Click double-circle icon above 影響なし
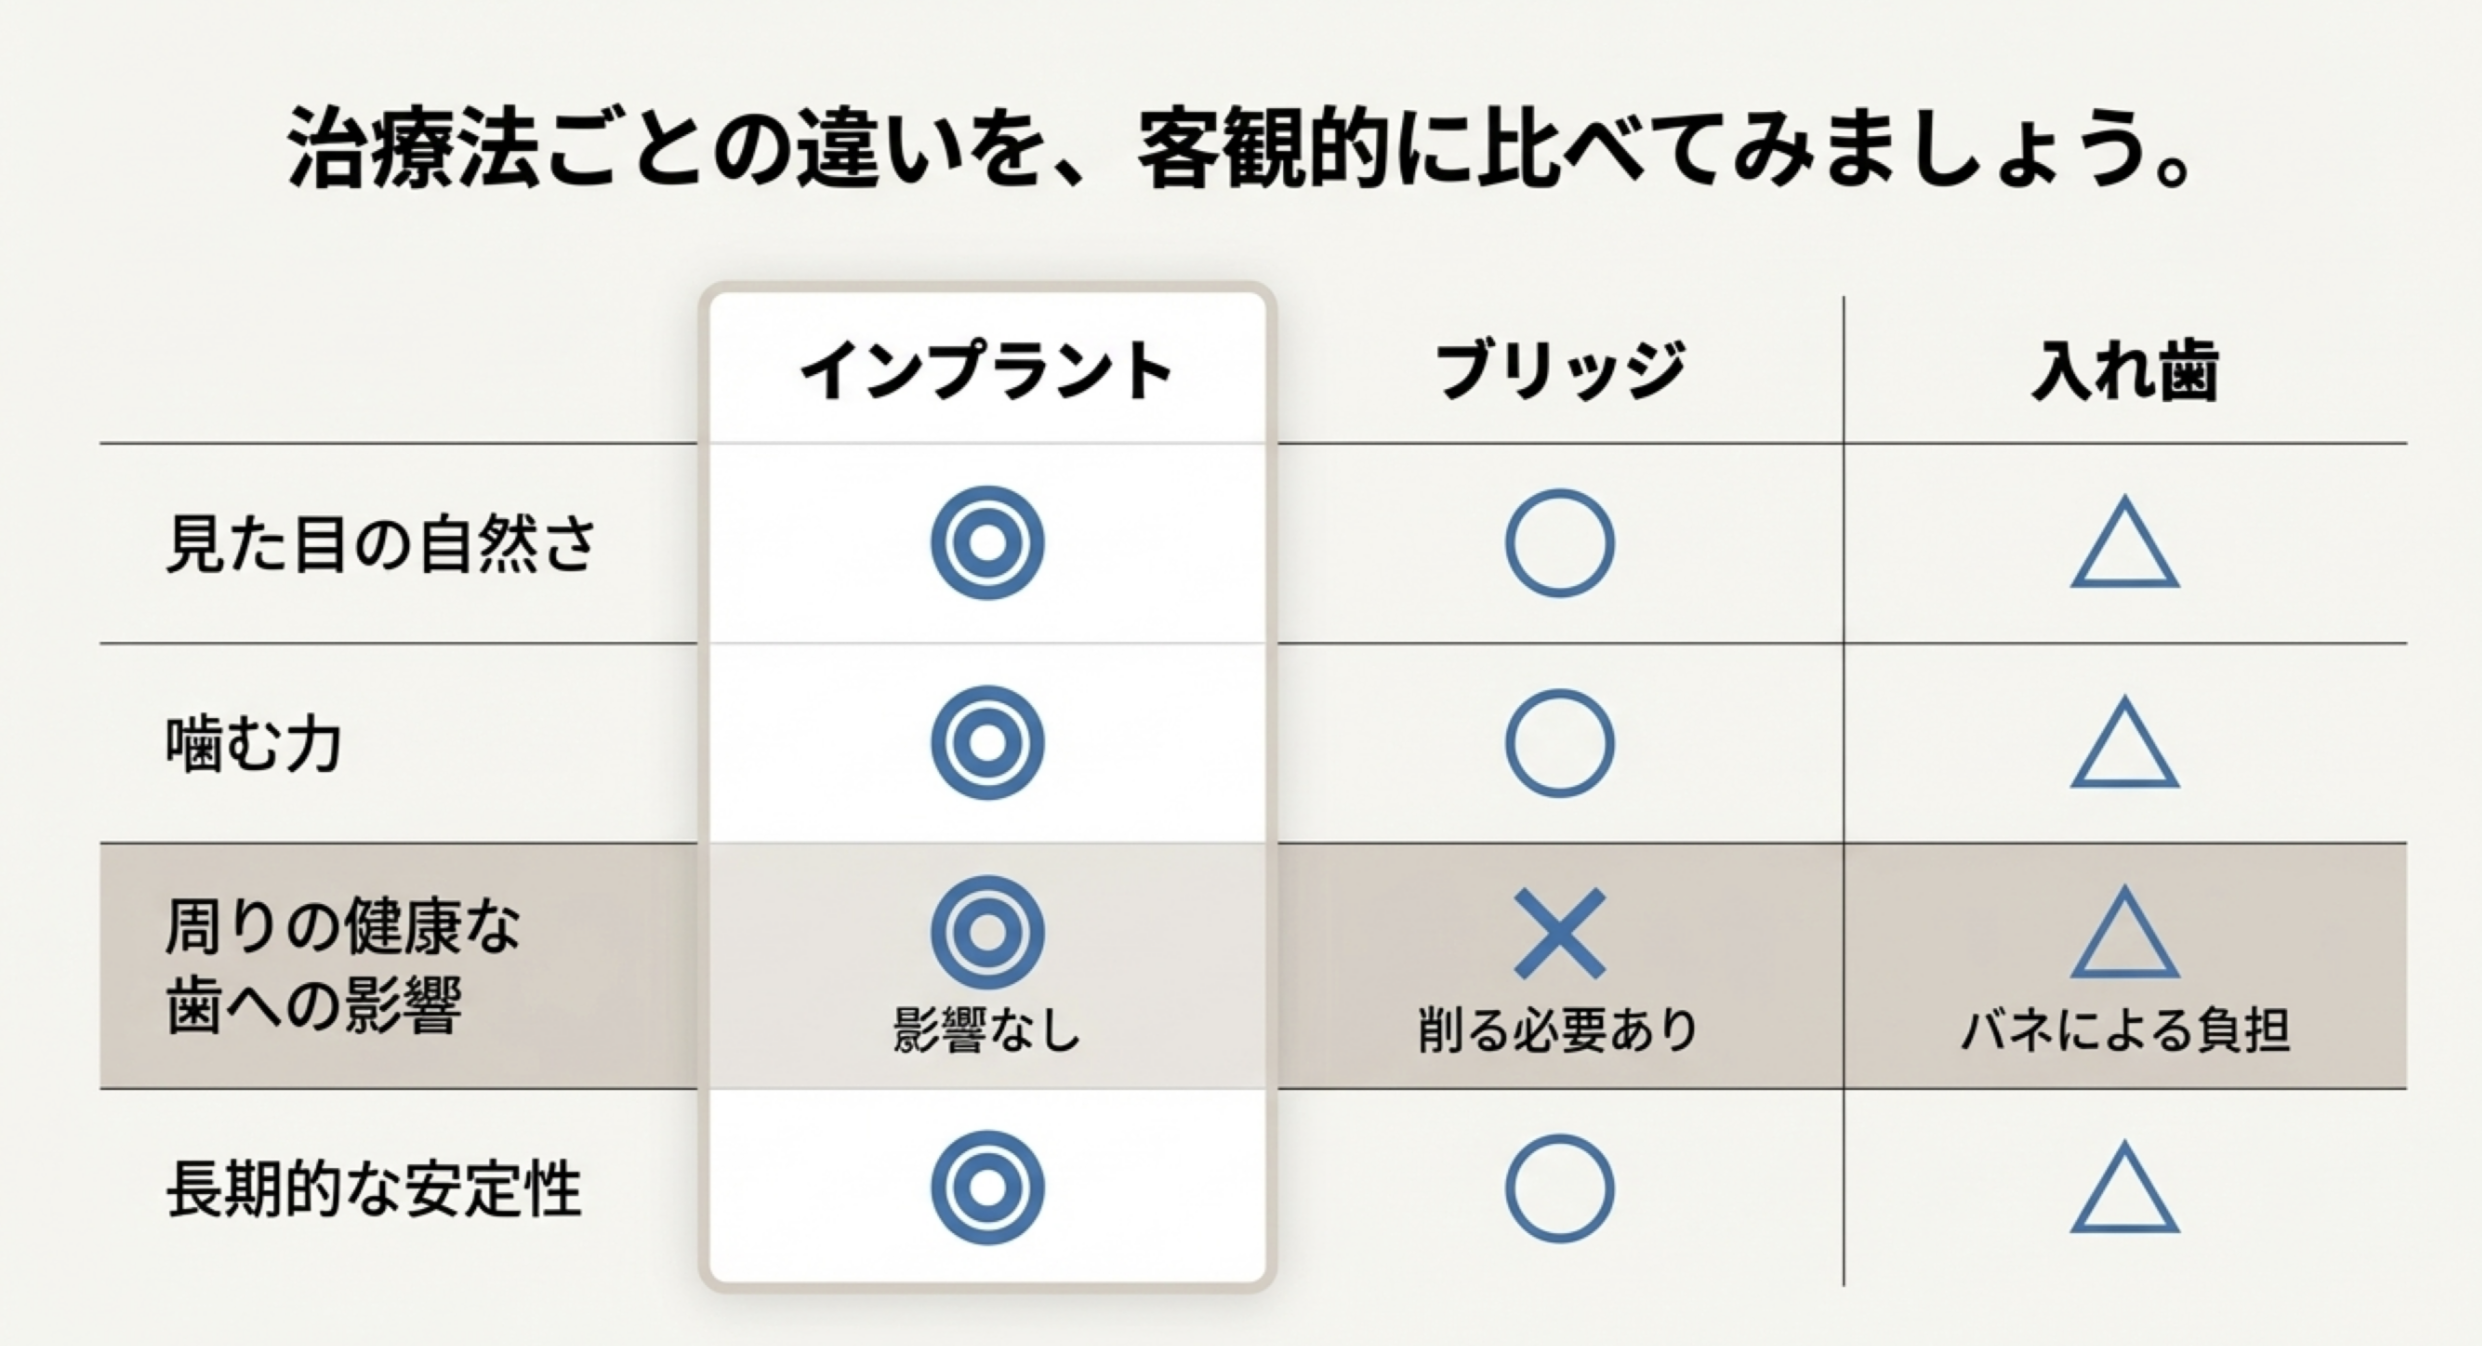2482x1346 pixels. (987, 932)
